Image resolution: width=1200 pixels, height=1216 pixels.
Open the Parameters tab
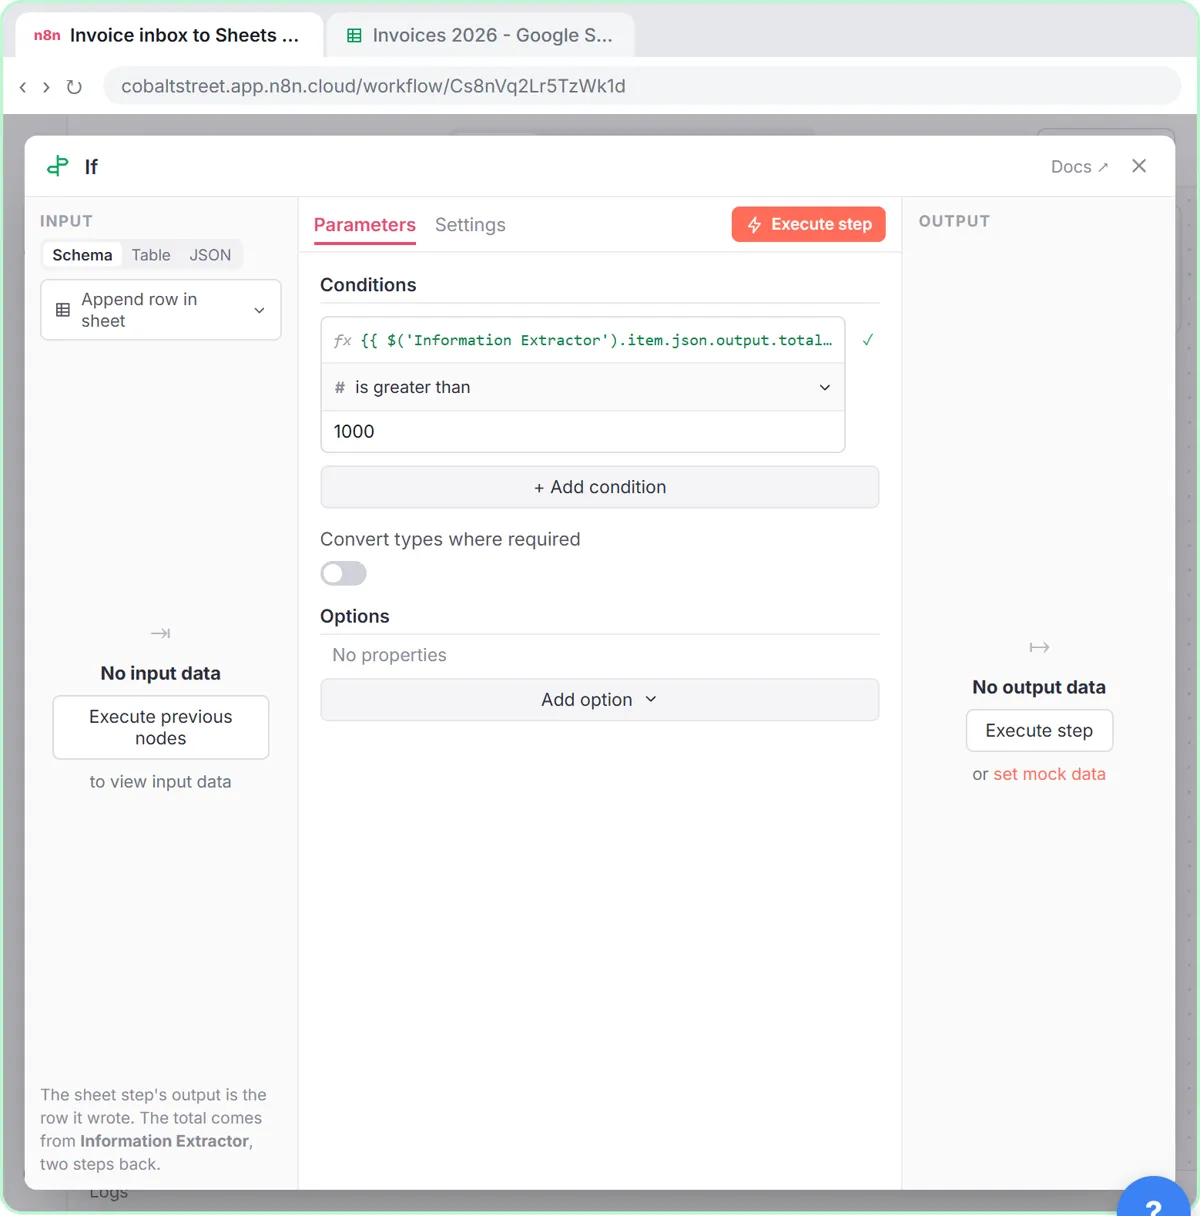click(365, 225)
